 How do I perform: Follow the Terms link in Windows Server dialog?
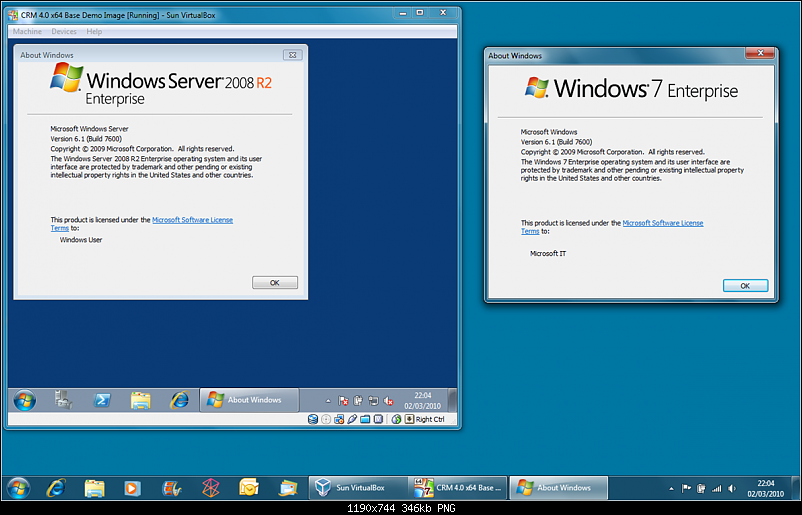pos(59,228)
